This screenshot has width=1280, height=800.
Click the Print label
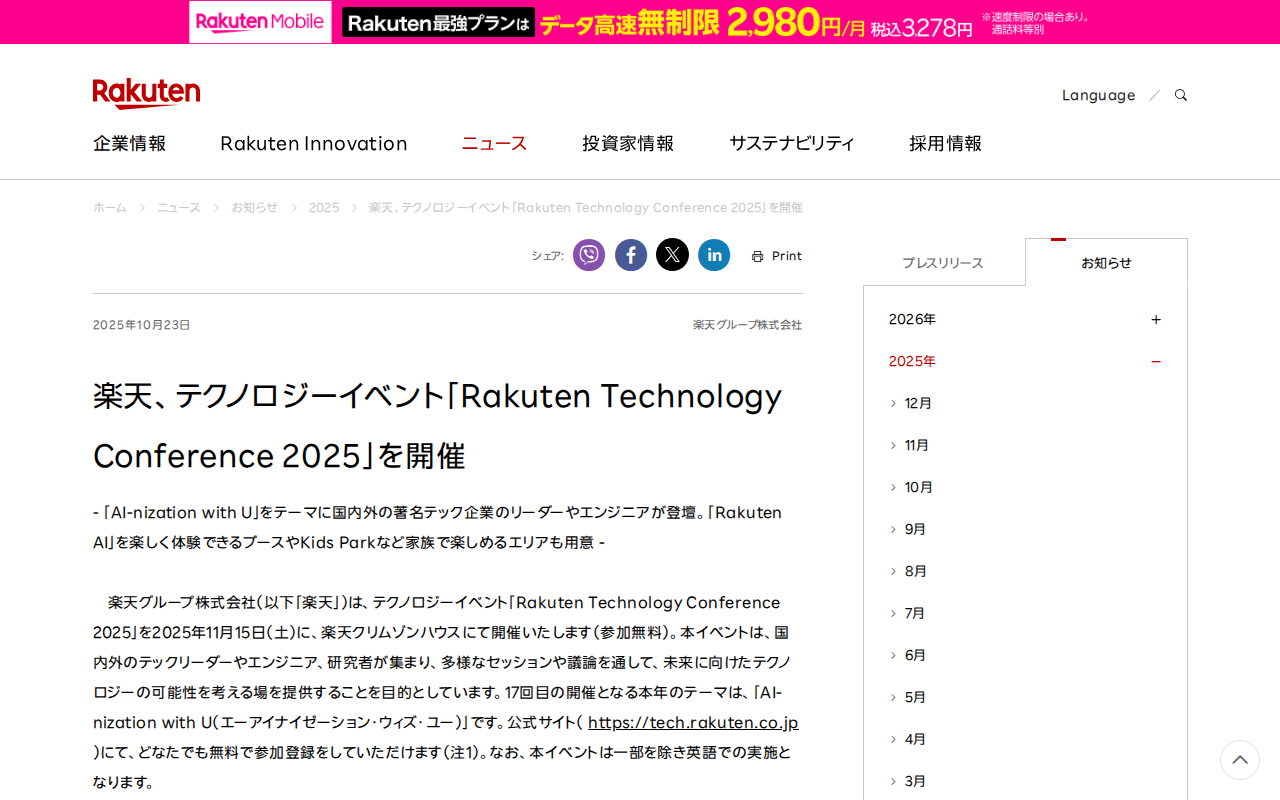787,256
